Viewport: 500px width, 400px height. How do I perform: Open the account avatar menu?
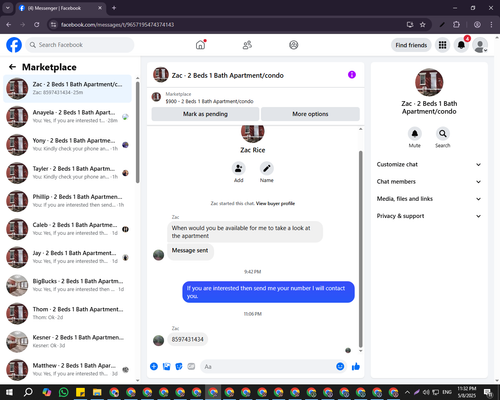click(480, 45)
